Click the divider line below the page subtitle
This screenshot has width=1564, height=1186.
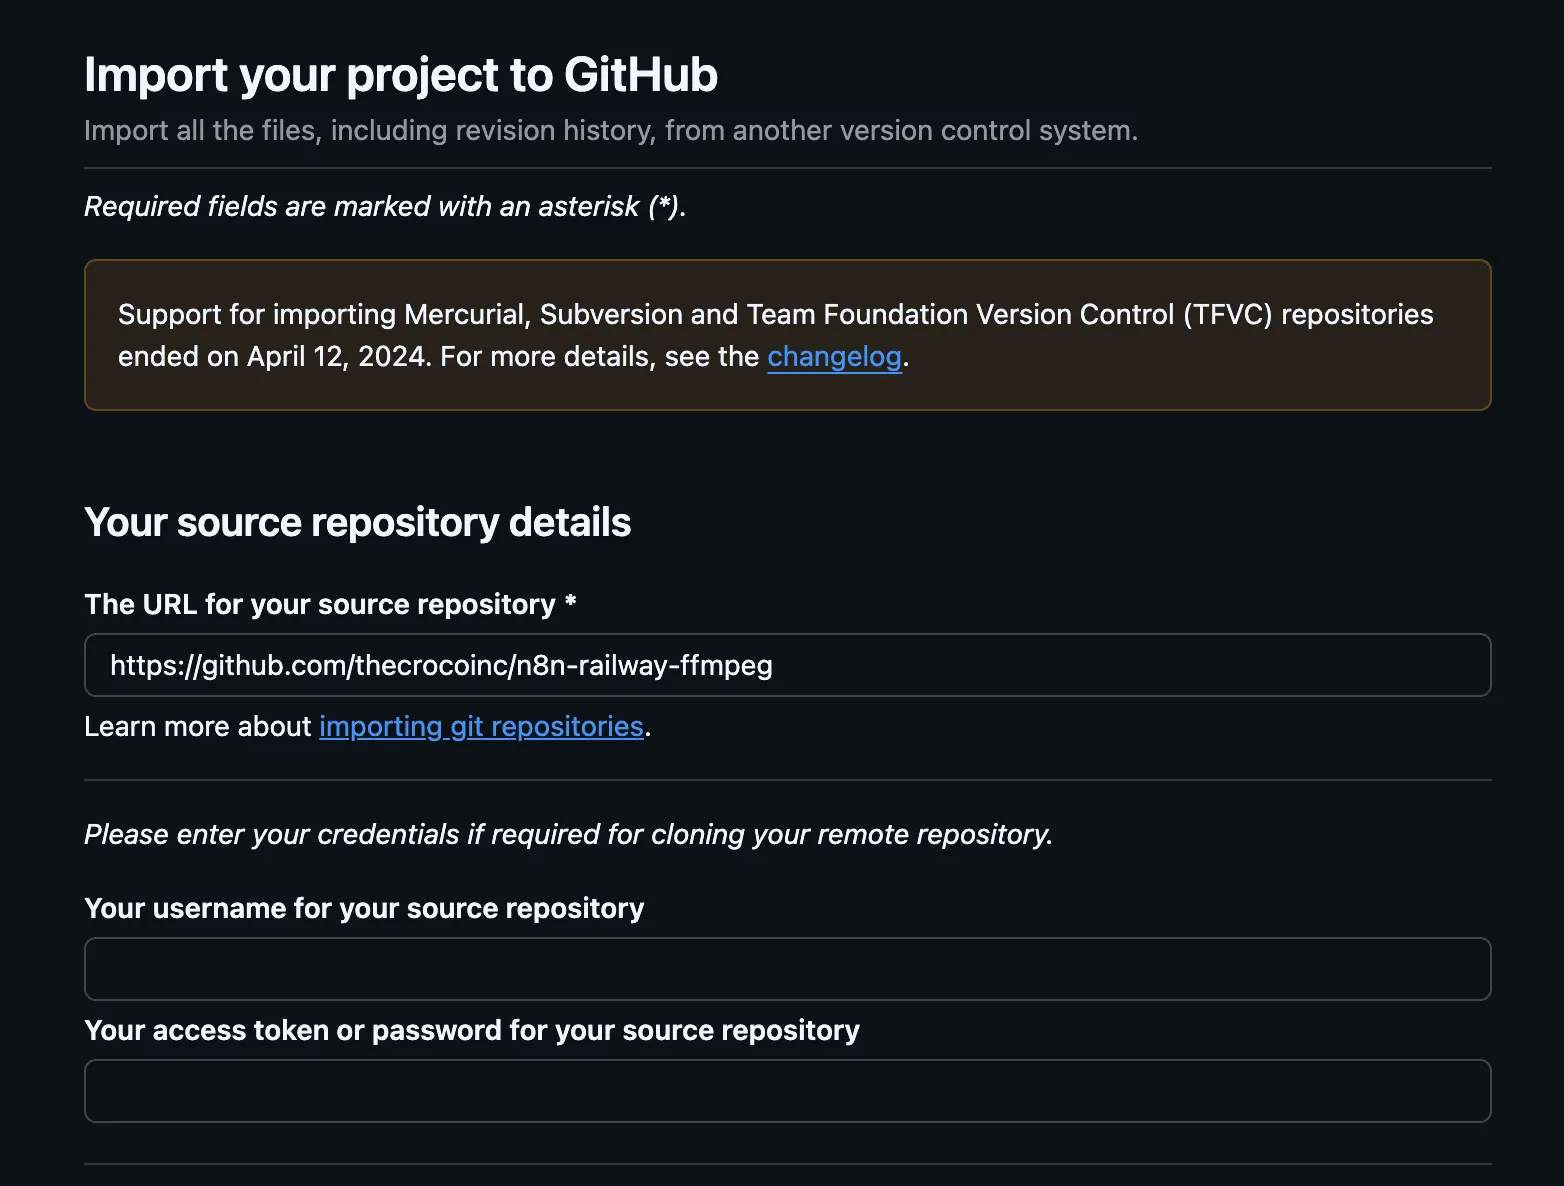[787, 168]
